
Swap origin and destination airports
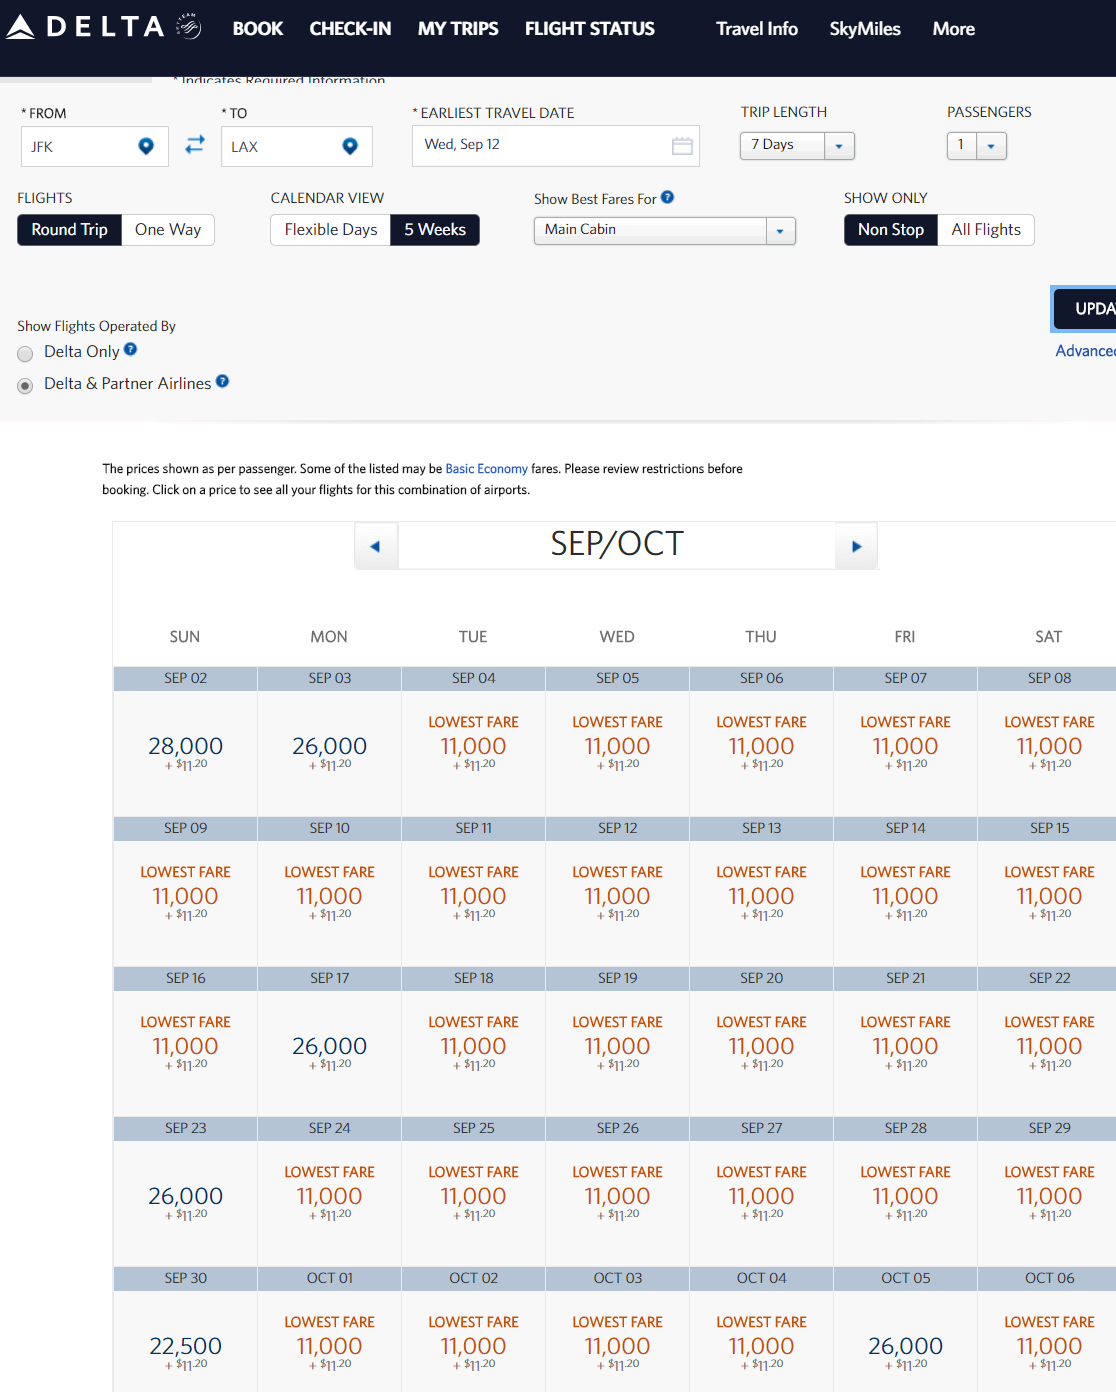coord(195,145)
